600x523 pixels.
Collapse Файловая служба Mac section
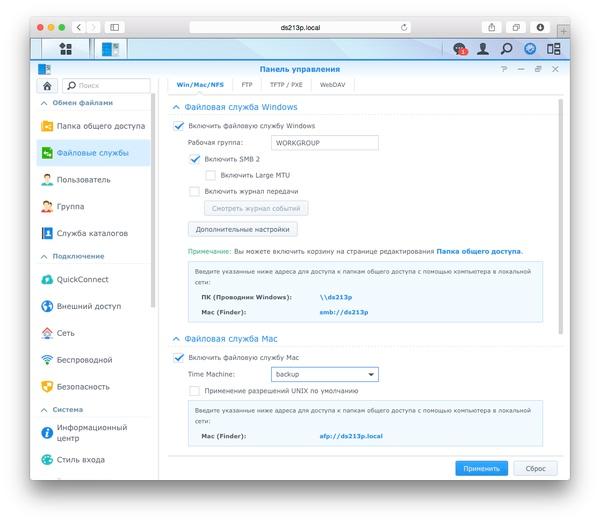click(x=176, y=339)
